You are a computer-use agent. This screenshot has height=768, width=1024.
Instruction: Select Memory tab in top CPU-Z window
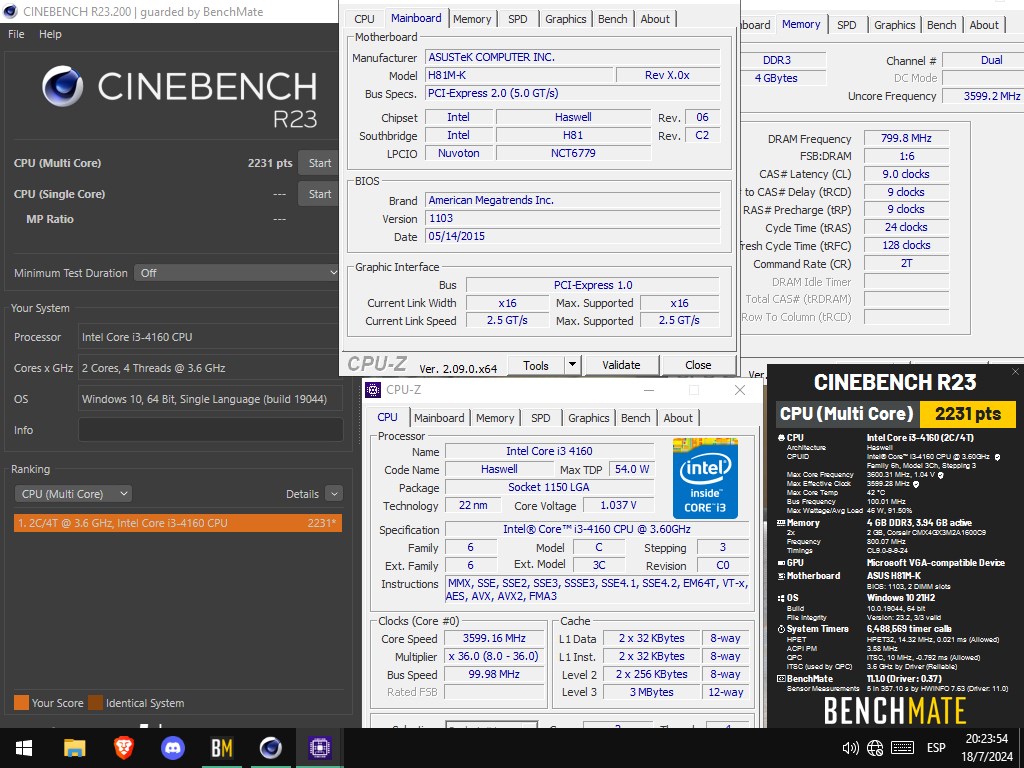[472, 19]
